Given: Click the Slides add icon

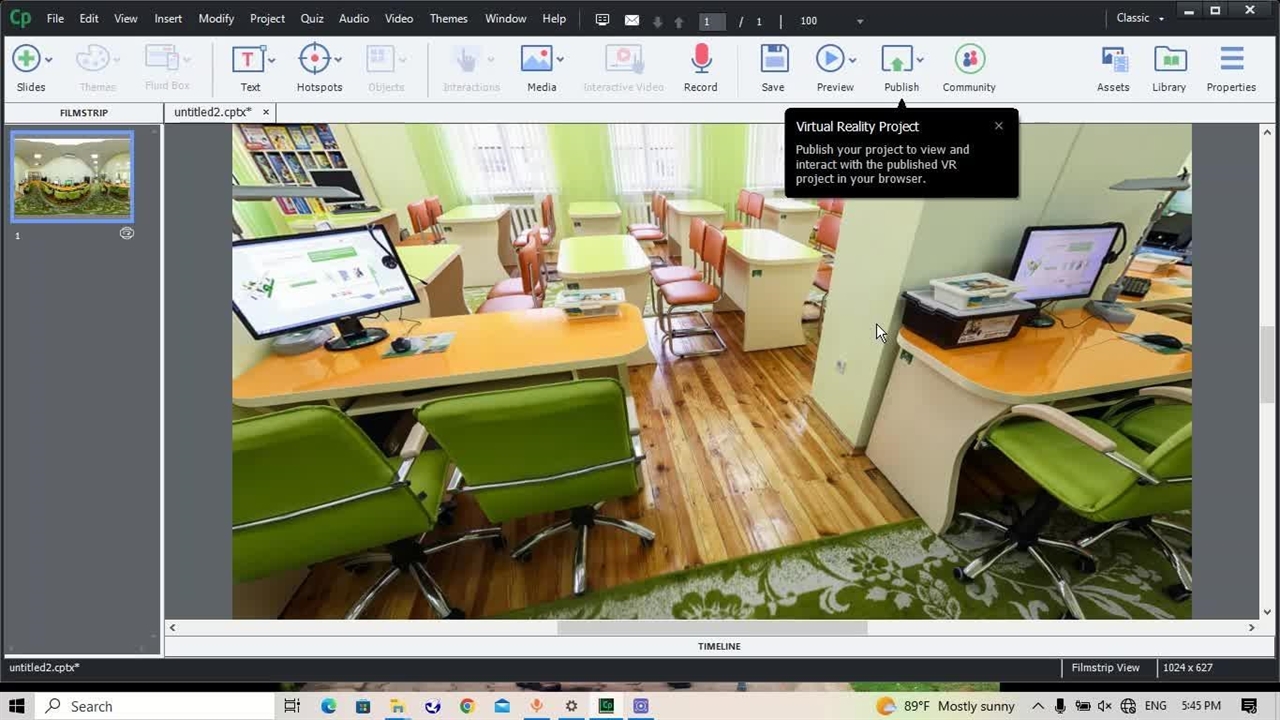Looking at the screenshot, I should [26, 59].
